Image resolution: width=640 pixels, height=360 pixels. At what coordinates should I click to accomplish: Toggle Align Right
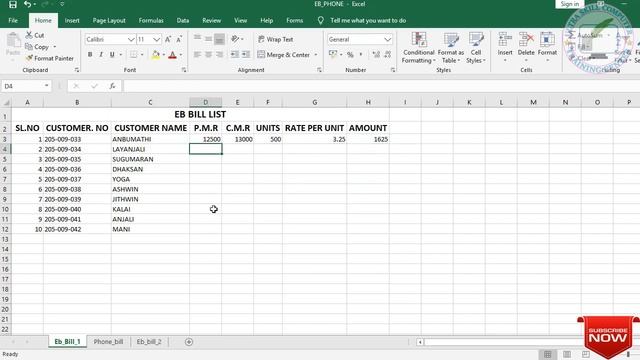tap(220, 55)
